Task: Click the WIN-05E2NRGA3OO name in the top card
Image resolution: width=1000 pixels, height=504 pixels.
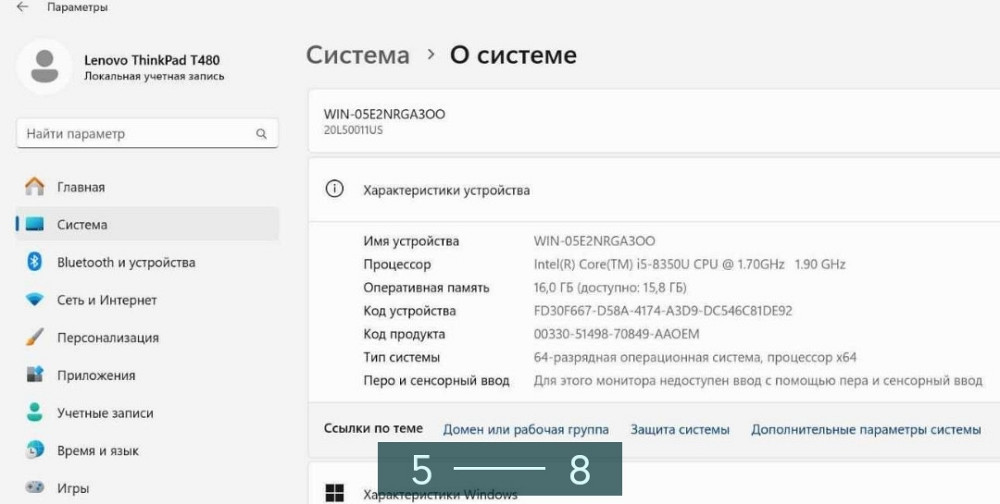Action: pos(385,114)
